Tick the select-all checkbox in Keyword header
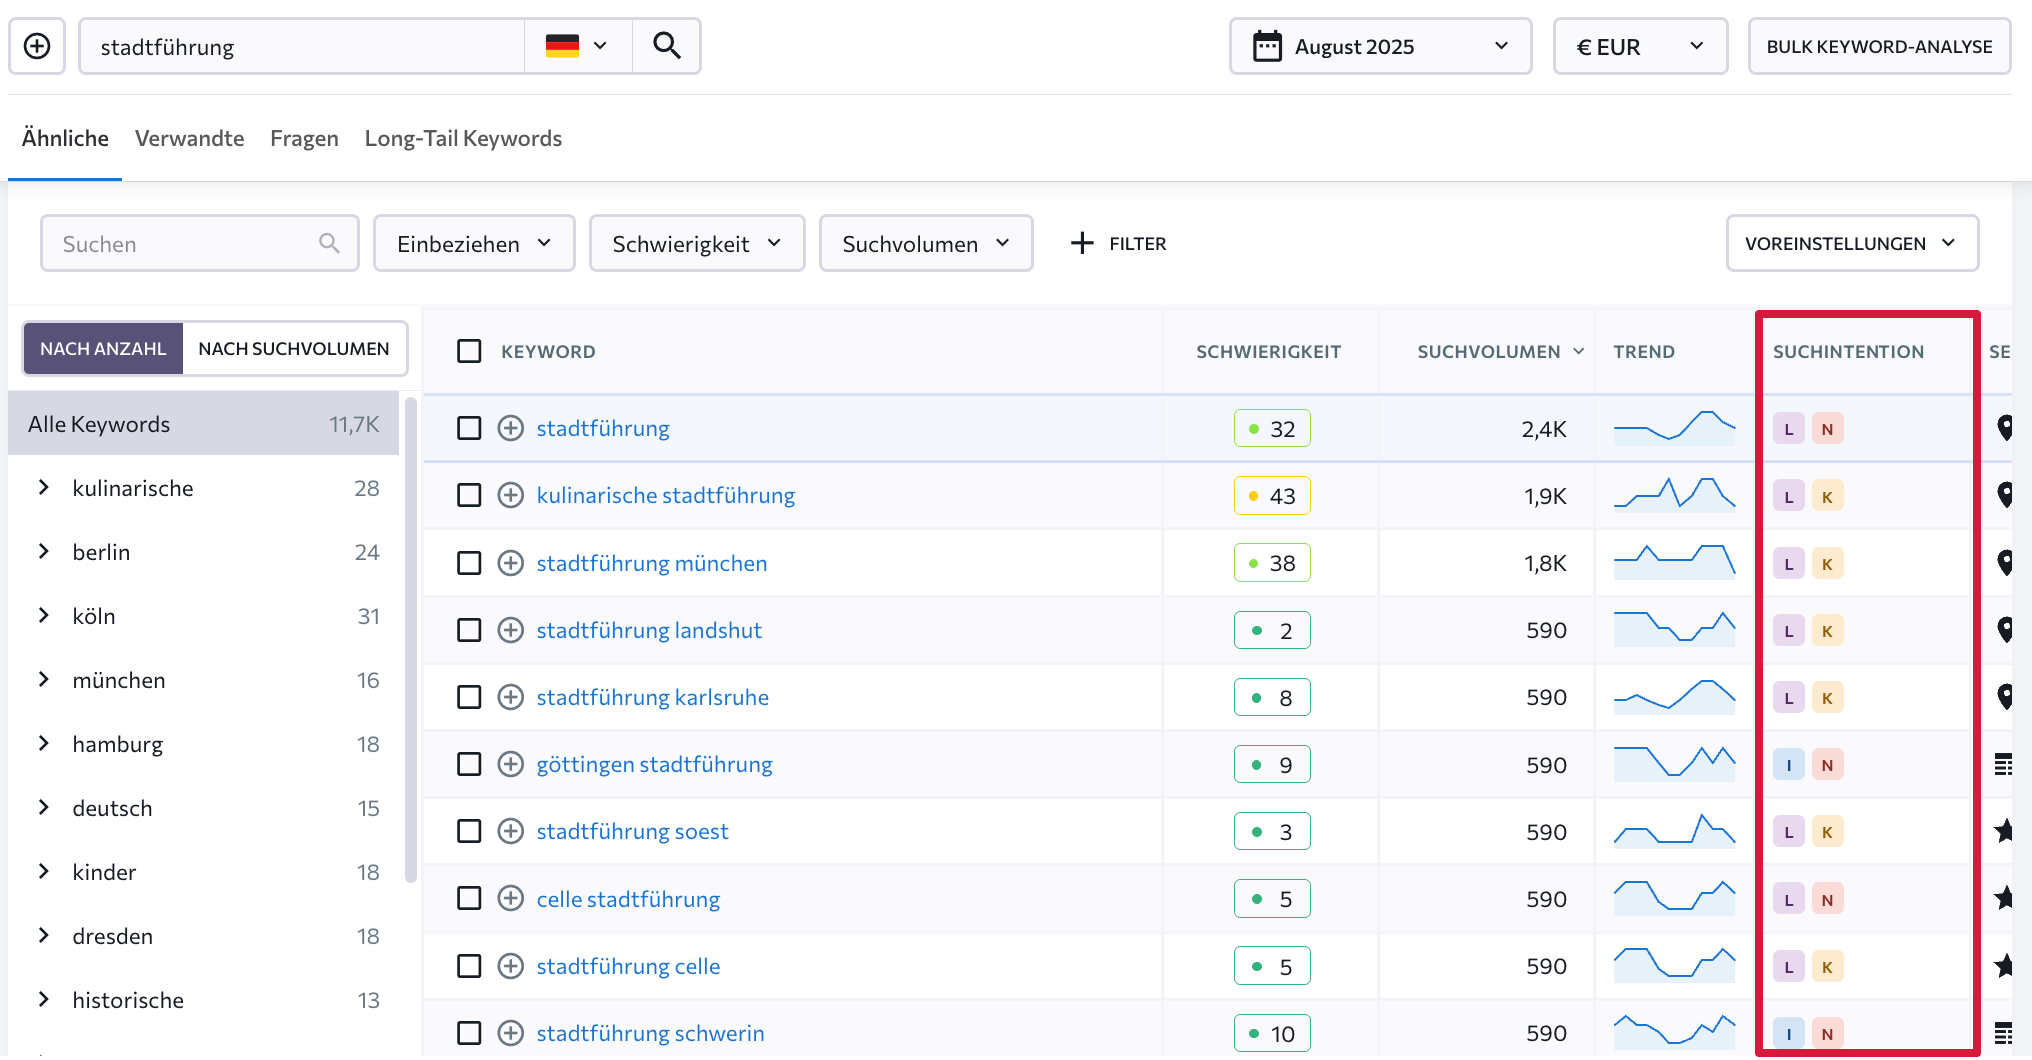The height and width of the screenshot is (1060, 2032). [469, 351]
